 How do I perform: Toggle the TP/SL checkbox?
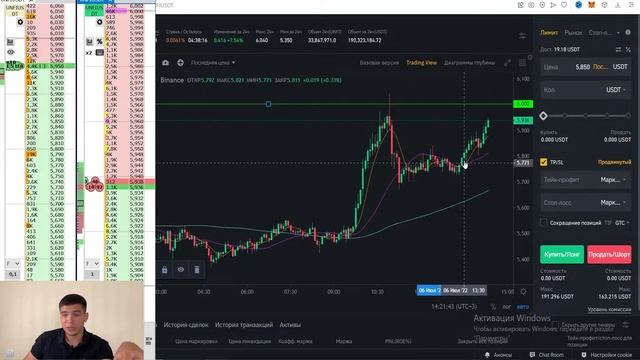pos(543,162)
